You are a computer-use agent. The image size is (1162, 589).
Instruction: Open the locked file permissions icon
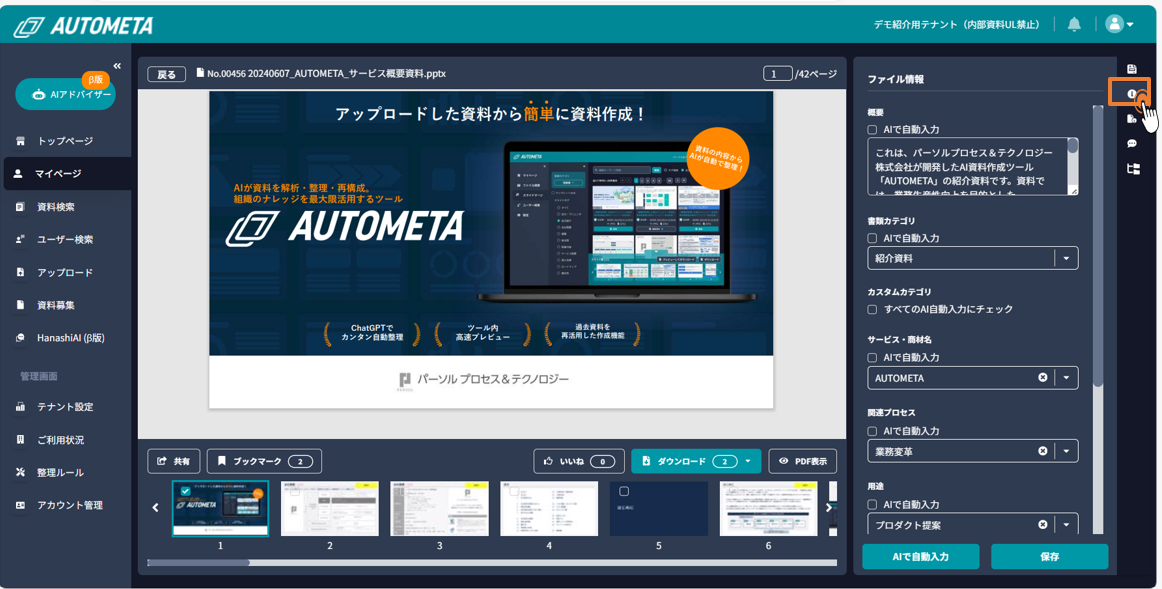pos(1132,119)
